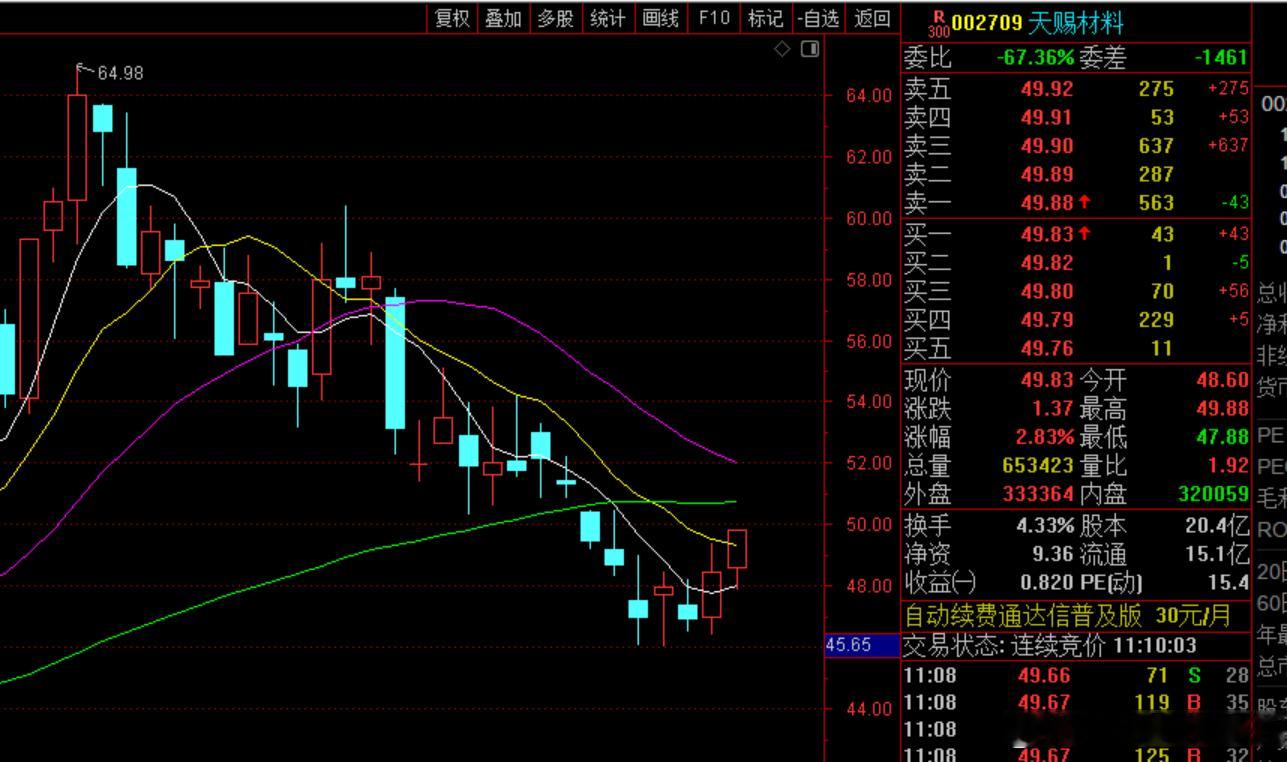Viewport: 1287px width, 762px height.
Task: Remove the stock with the -自选 button
Action: pos(819,18)
